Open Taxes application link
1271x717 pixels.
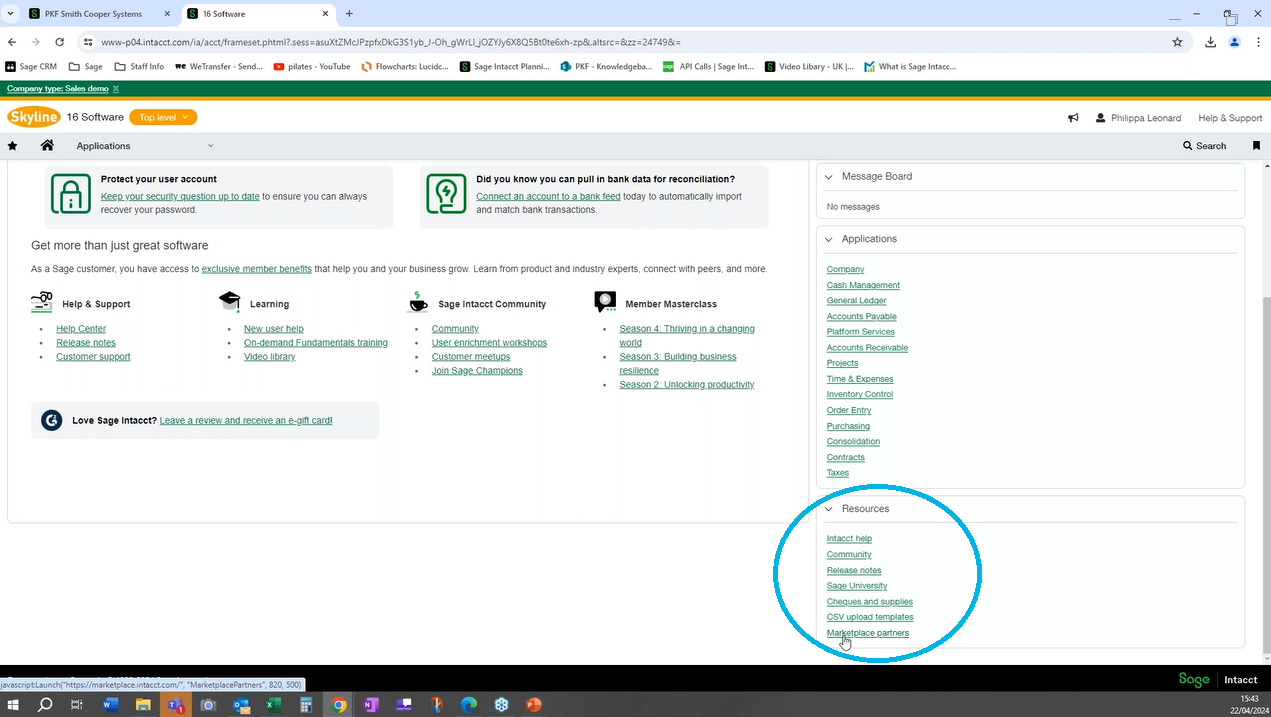coord(838,473)
